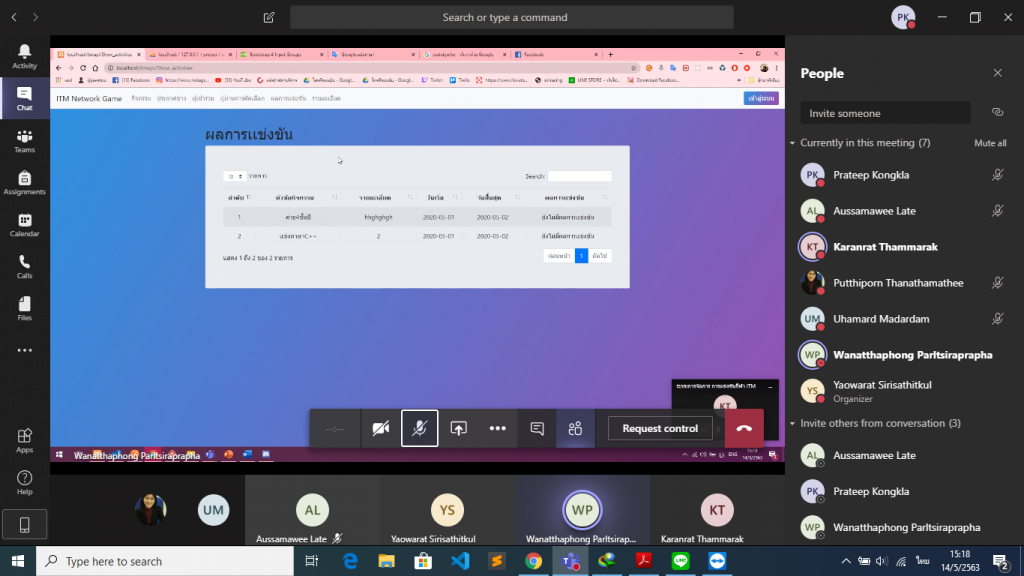Open Files in left sidebar

[24, 309]
